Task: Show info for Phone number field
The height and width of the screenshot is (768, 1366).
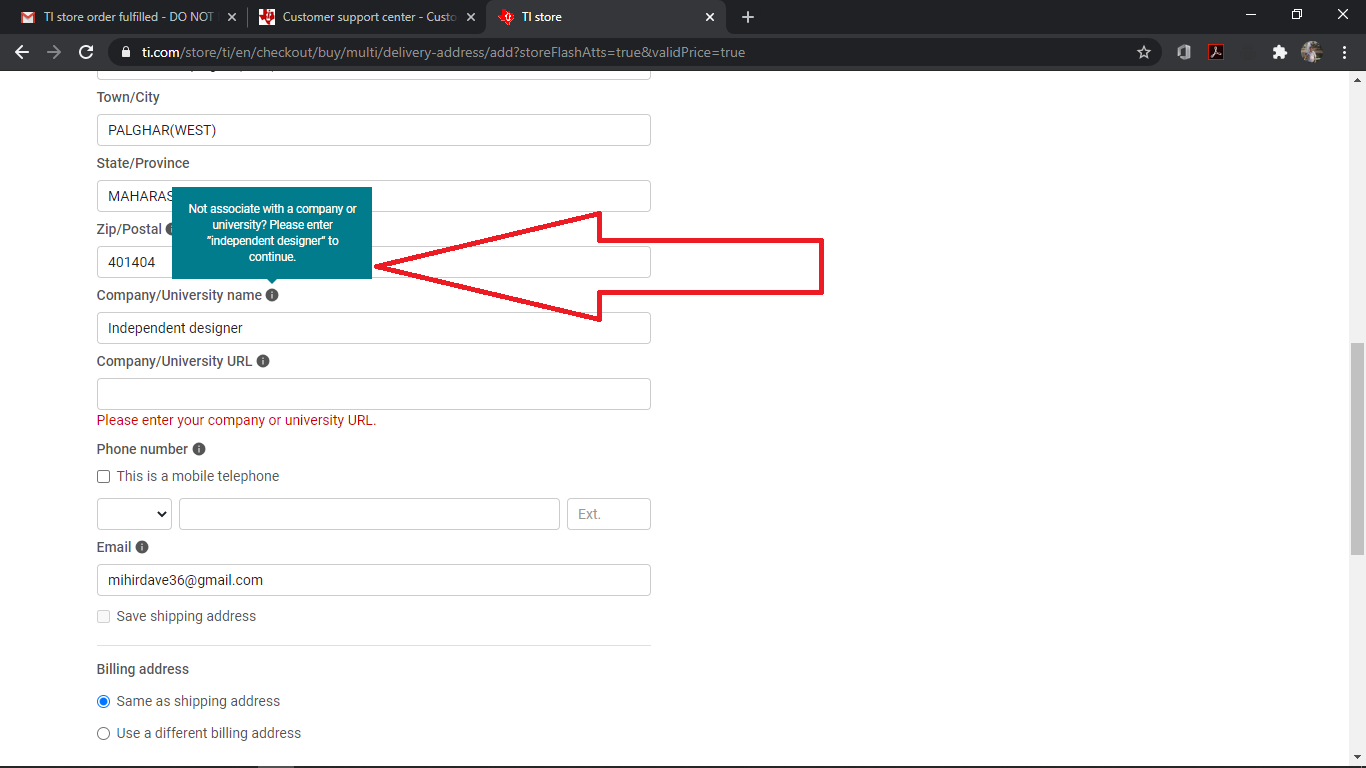Action: pyautogui.click(x=199, y=449)
